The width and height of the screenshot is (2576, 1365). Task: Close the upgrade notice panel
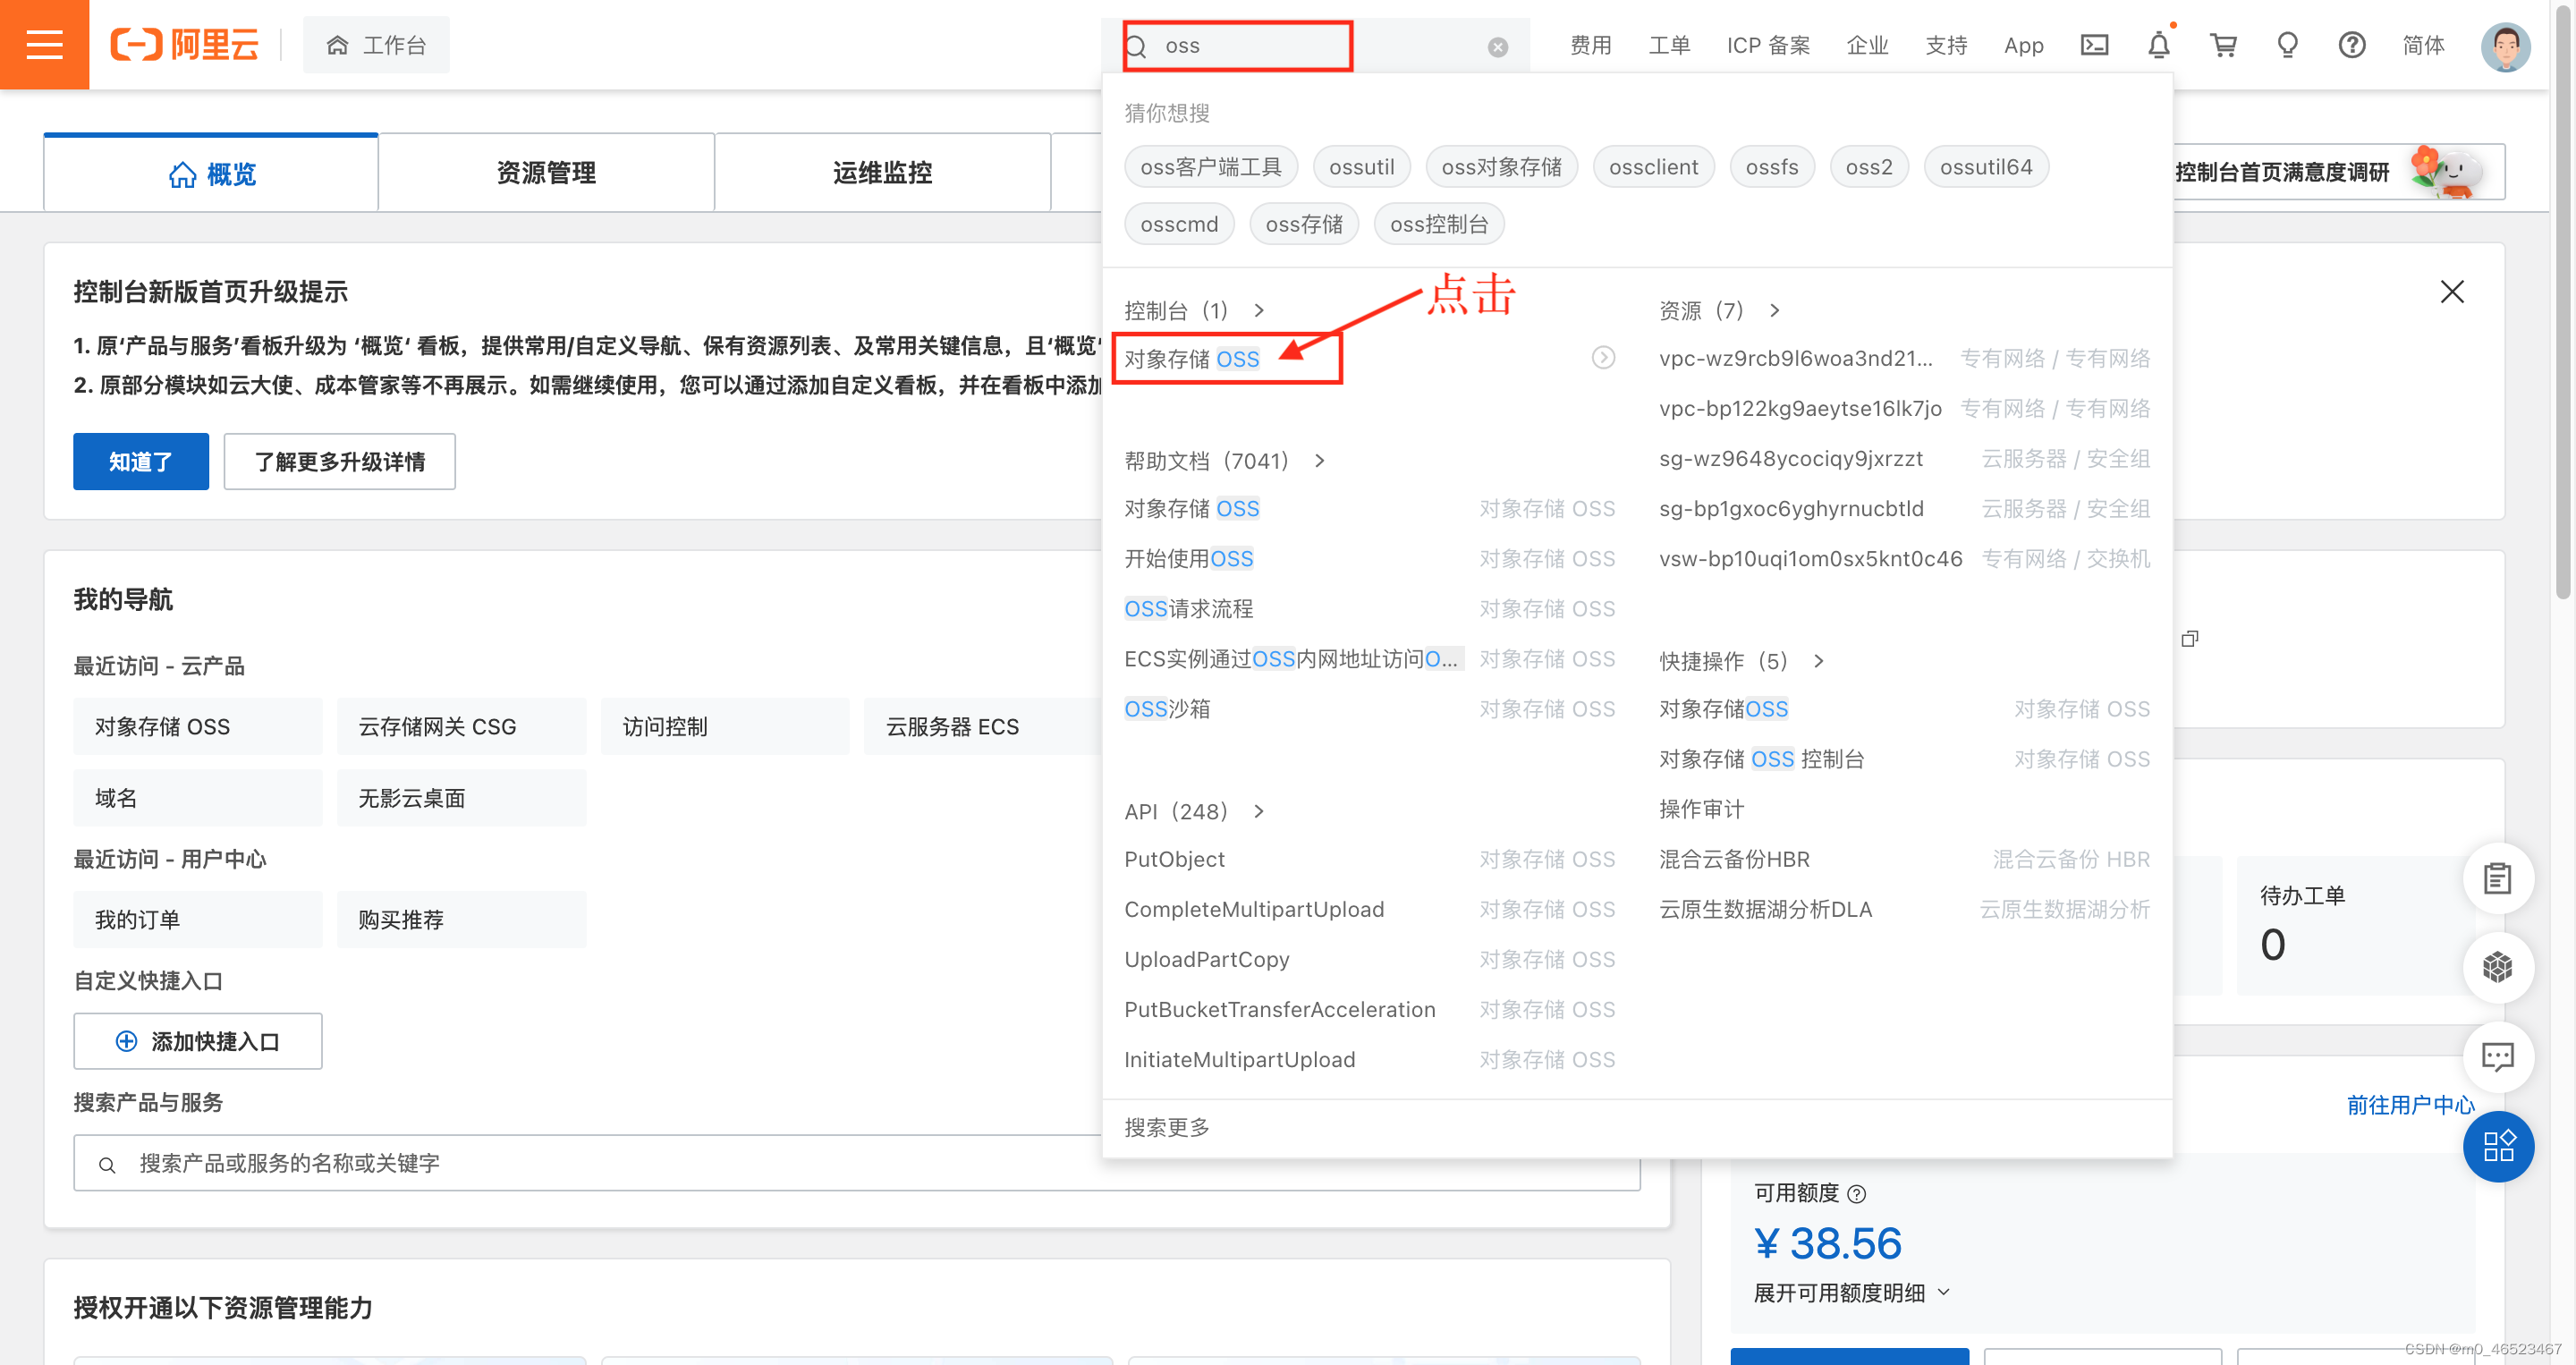(2451, 292)
